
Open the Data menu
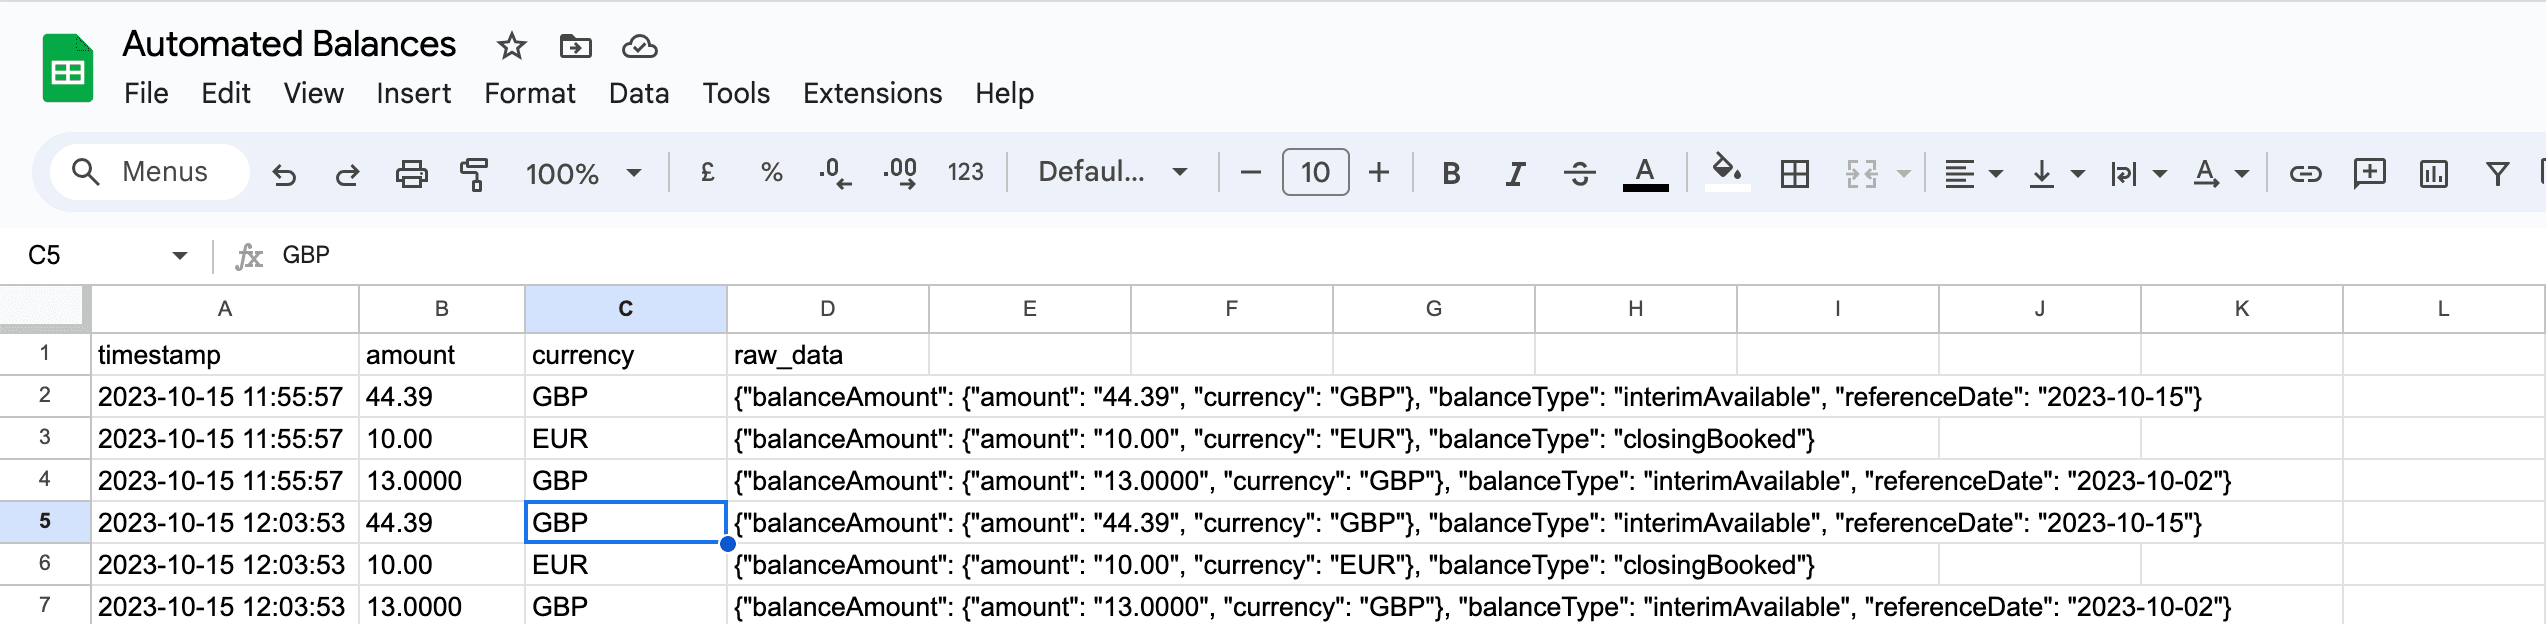coord(639,94)
